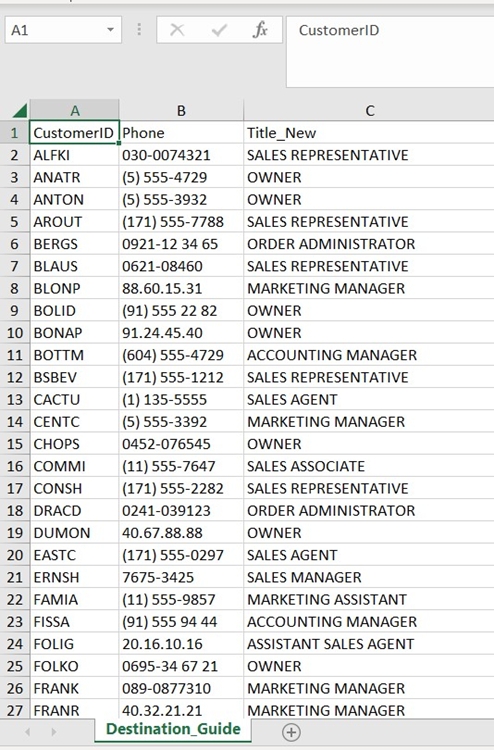Add a new sheet with plus icon
Screen dimensions: 494x750
[291, 732]
